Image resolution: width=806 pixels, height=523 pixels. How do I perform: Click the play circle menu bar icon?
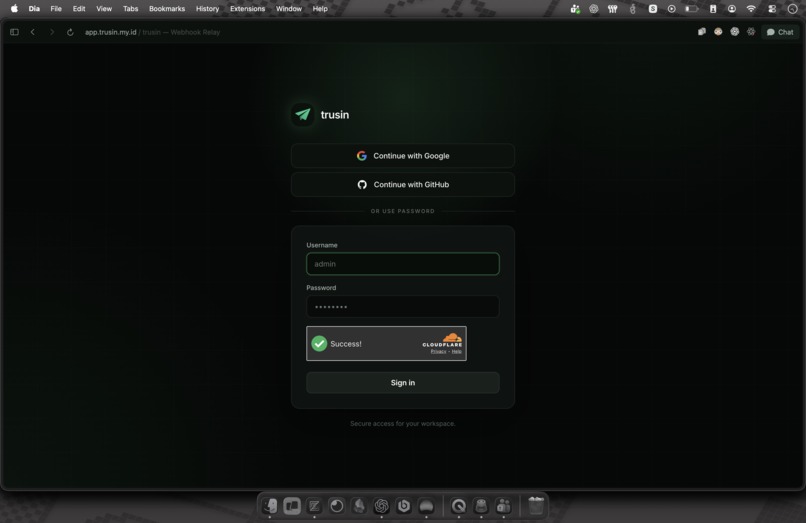click(x=671, y=9)
